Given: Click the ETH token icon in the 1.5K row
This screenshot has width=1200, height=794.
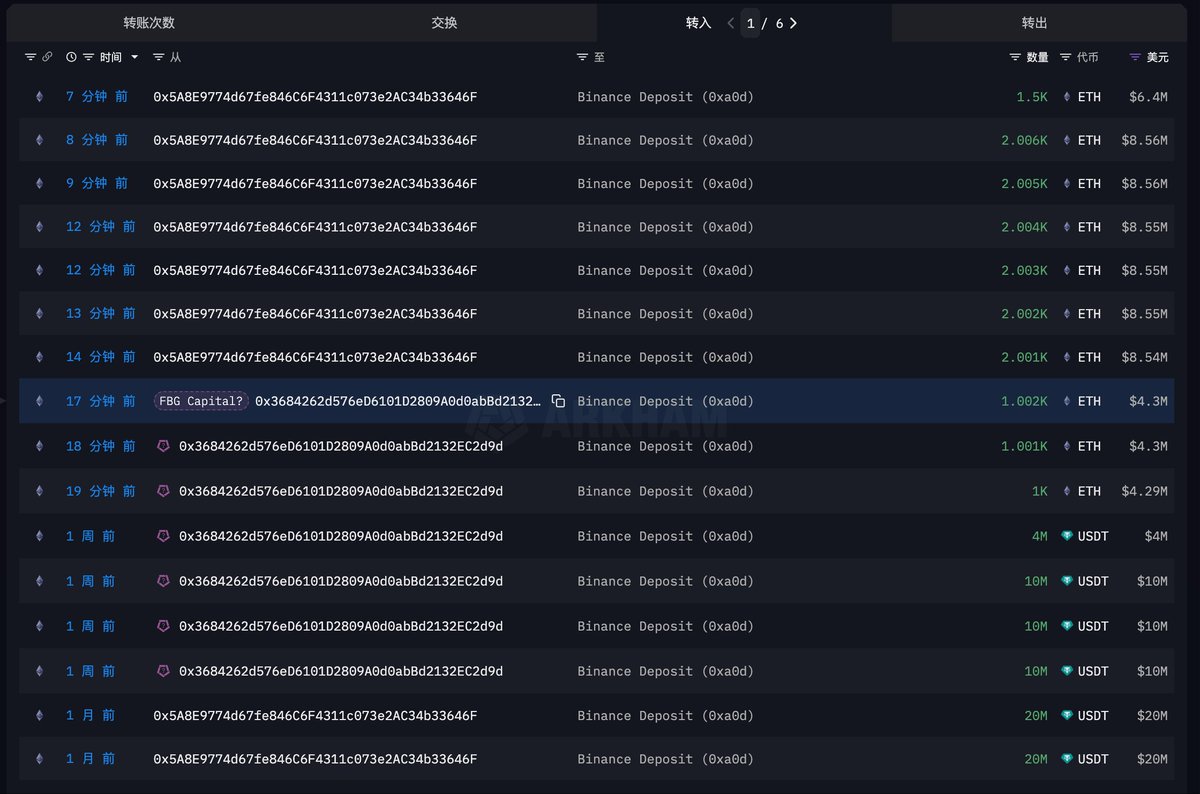Looking at the screenshot, I should [1067, 97].
